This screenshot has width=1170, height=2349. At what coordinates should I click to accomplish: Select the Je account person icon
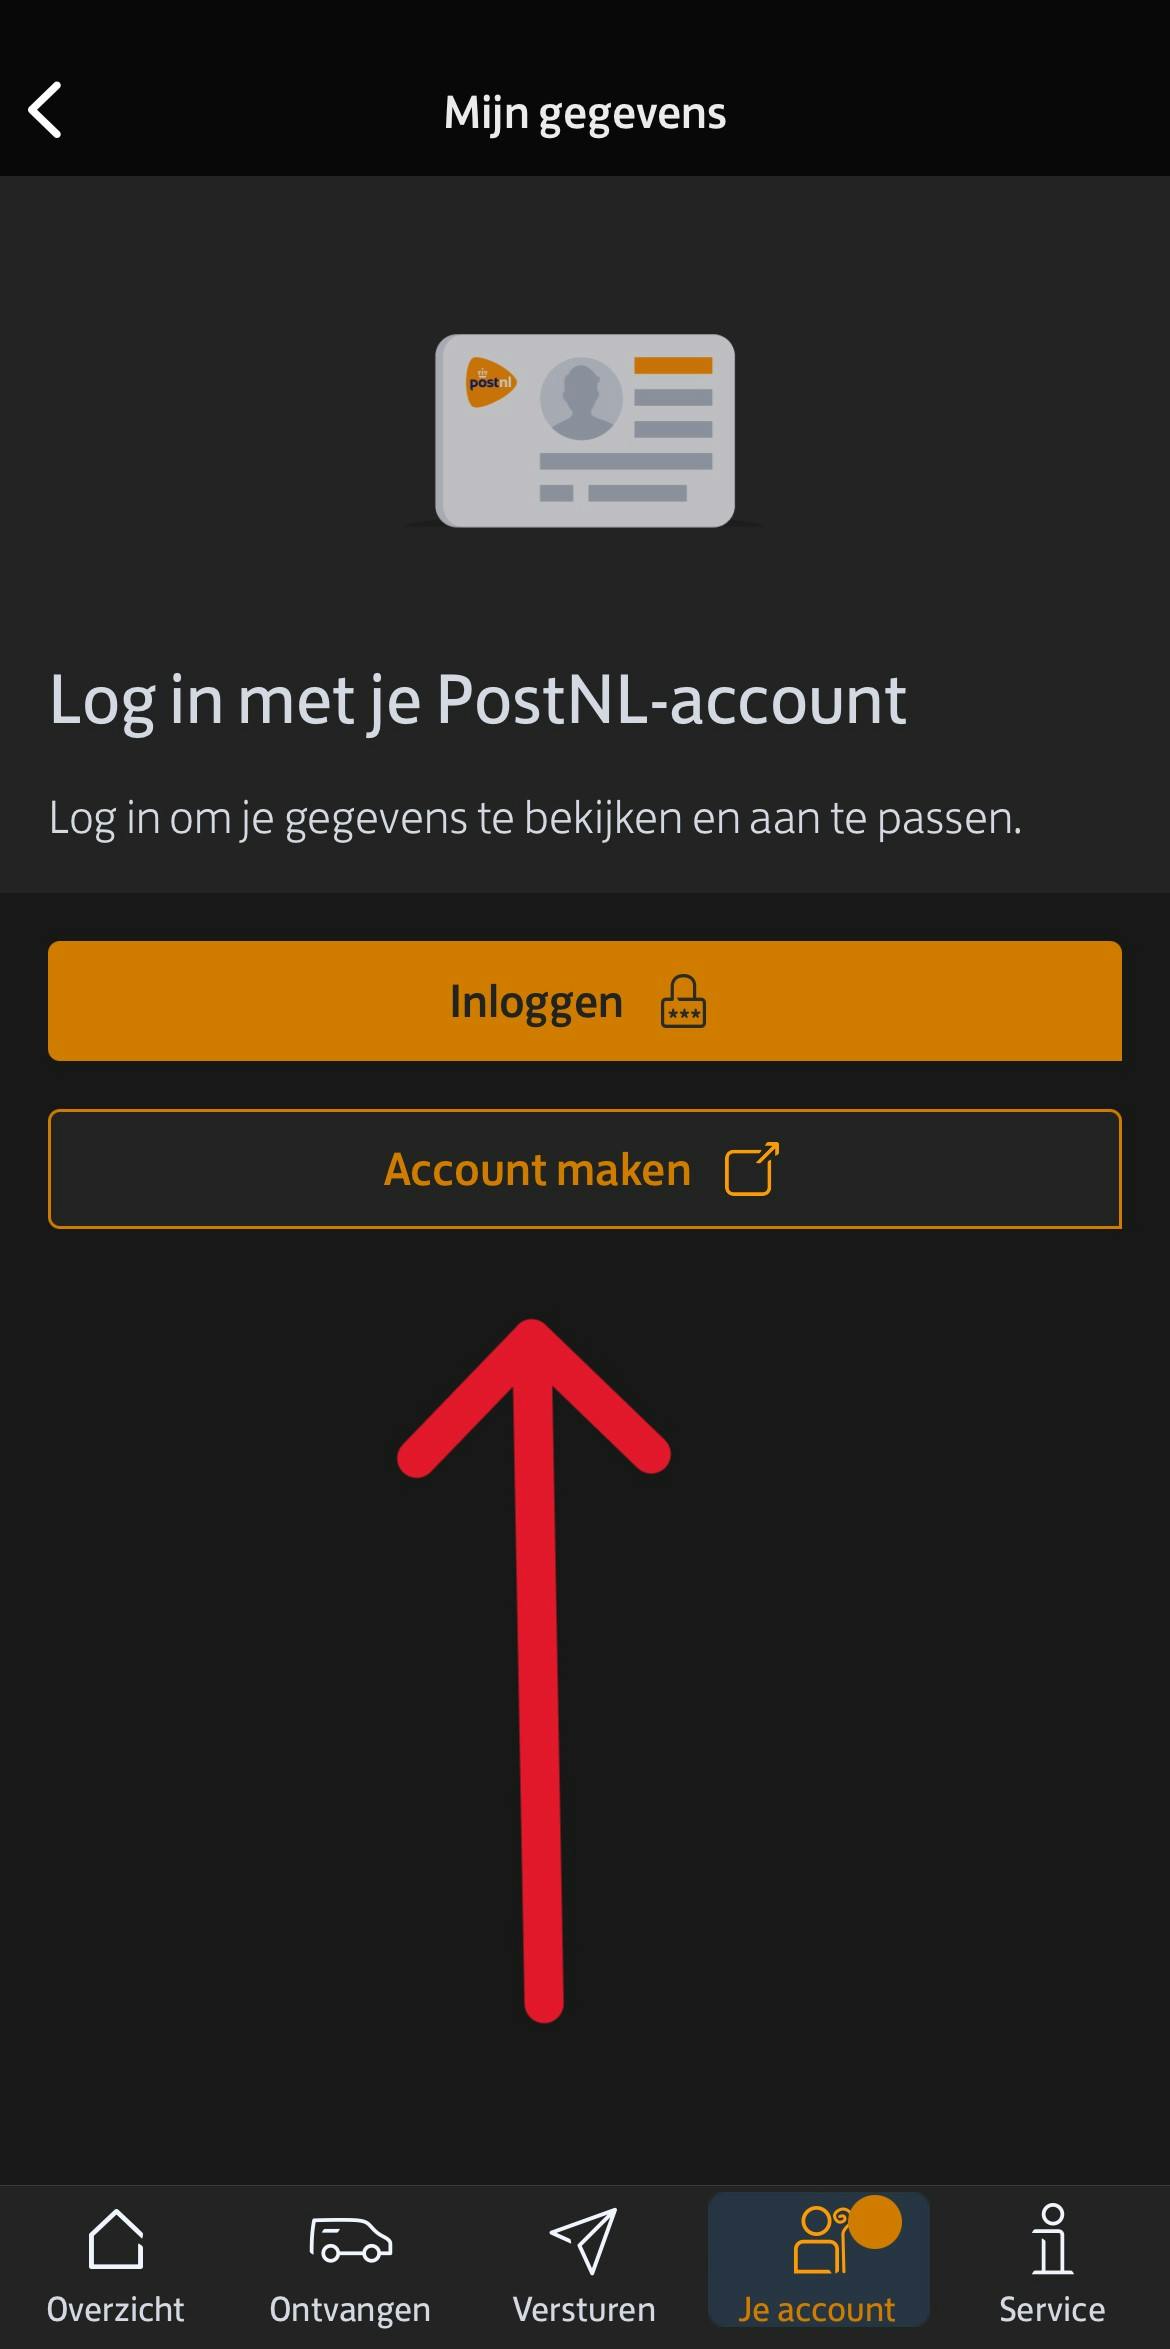[x=822, y=2240]
